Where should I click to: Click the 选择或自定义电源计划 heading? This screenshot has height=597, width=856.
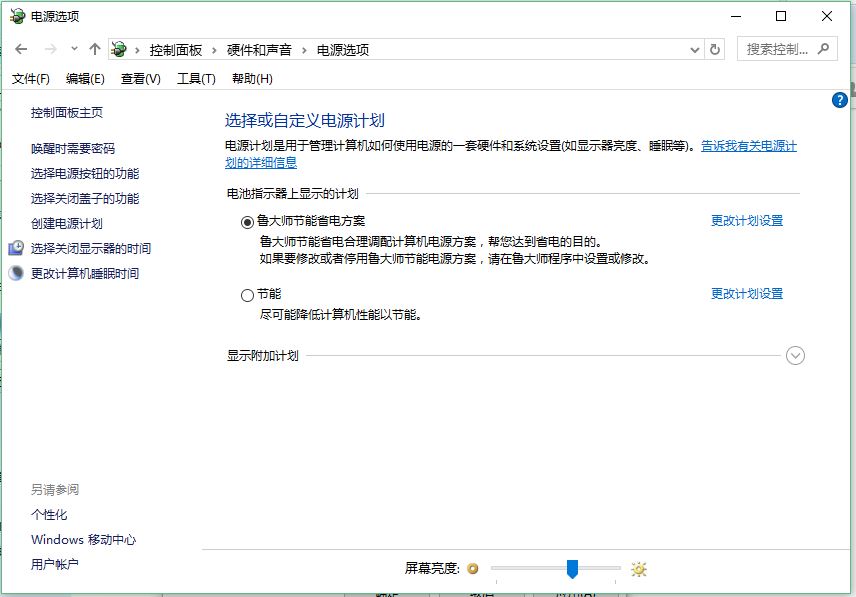pyautogui.click(x=305, y=121)
